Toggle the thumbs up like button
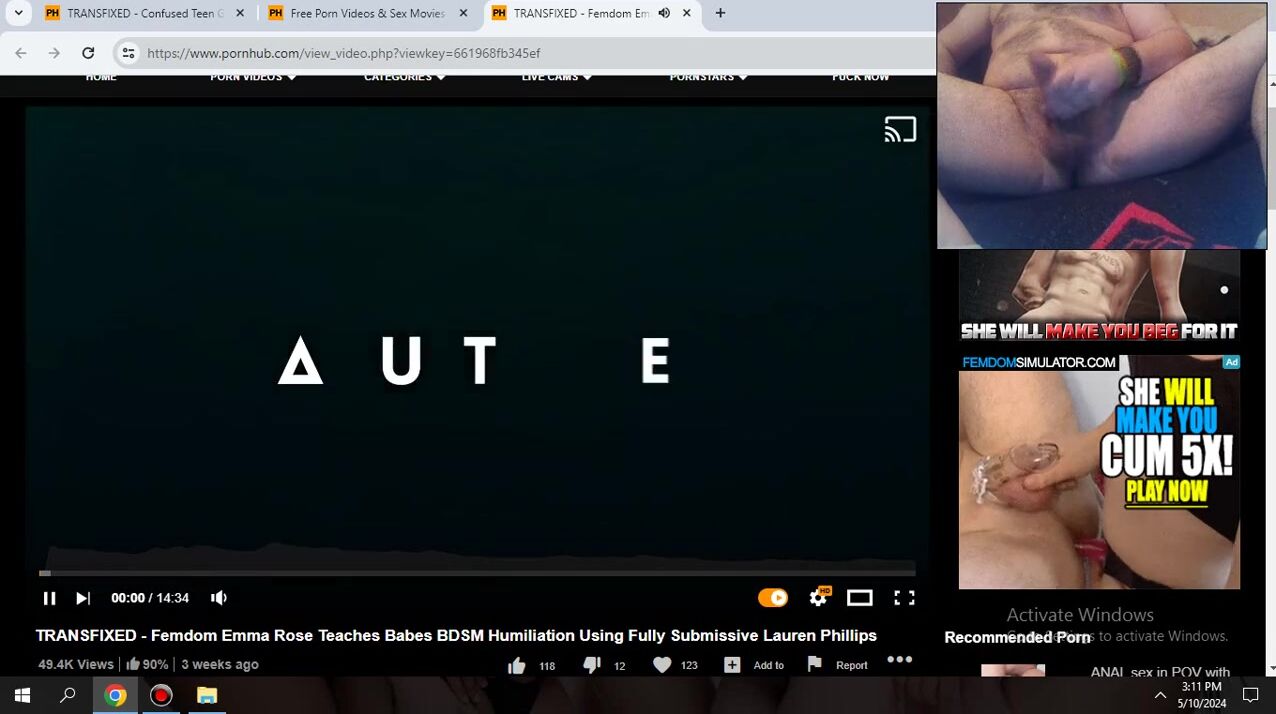 (517, 665)
